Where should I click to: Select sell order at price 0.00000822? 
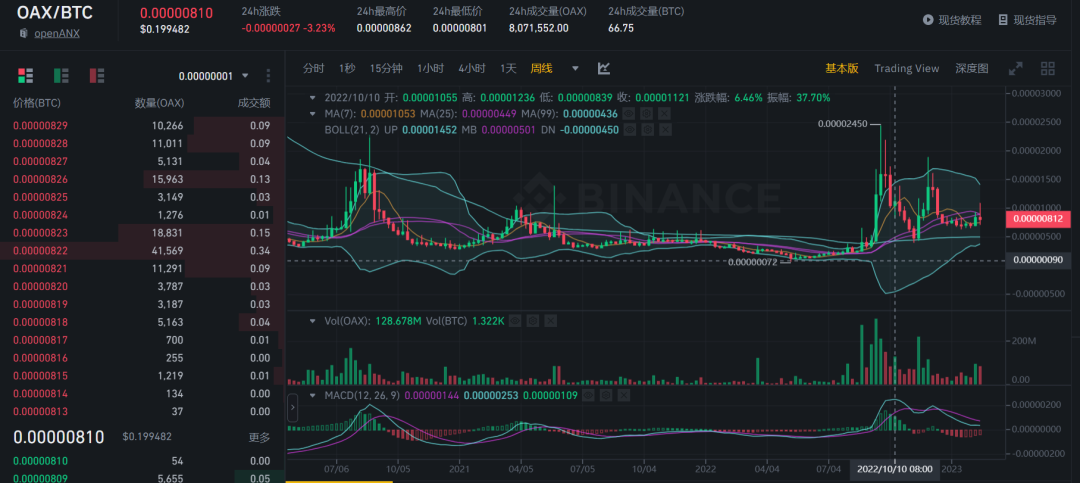142,251
